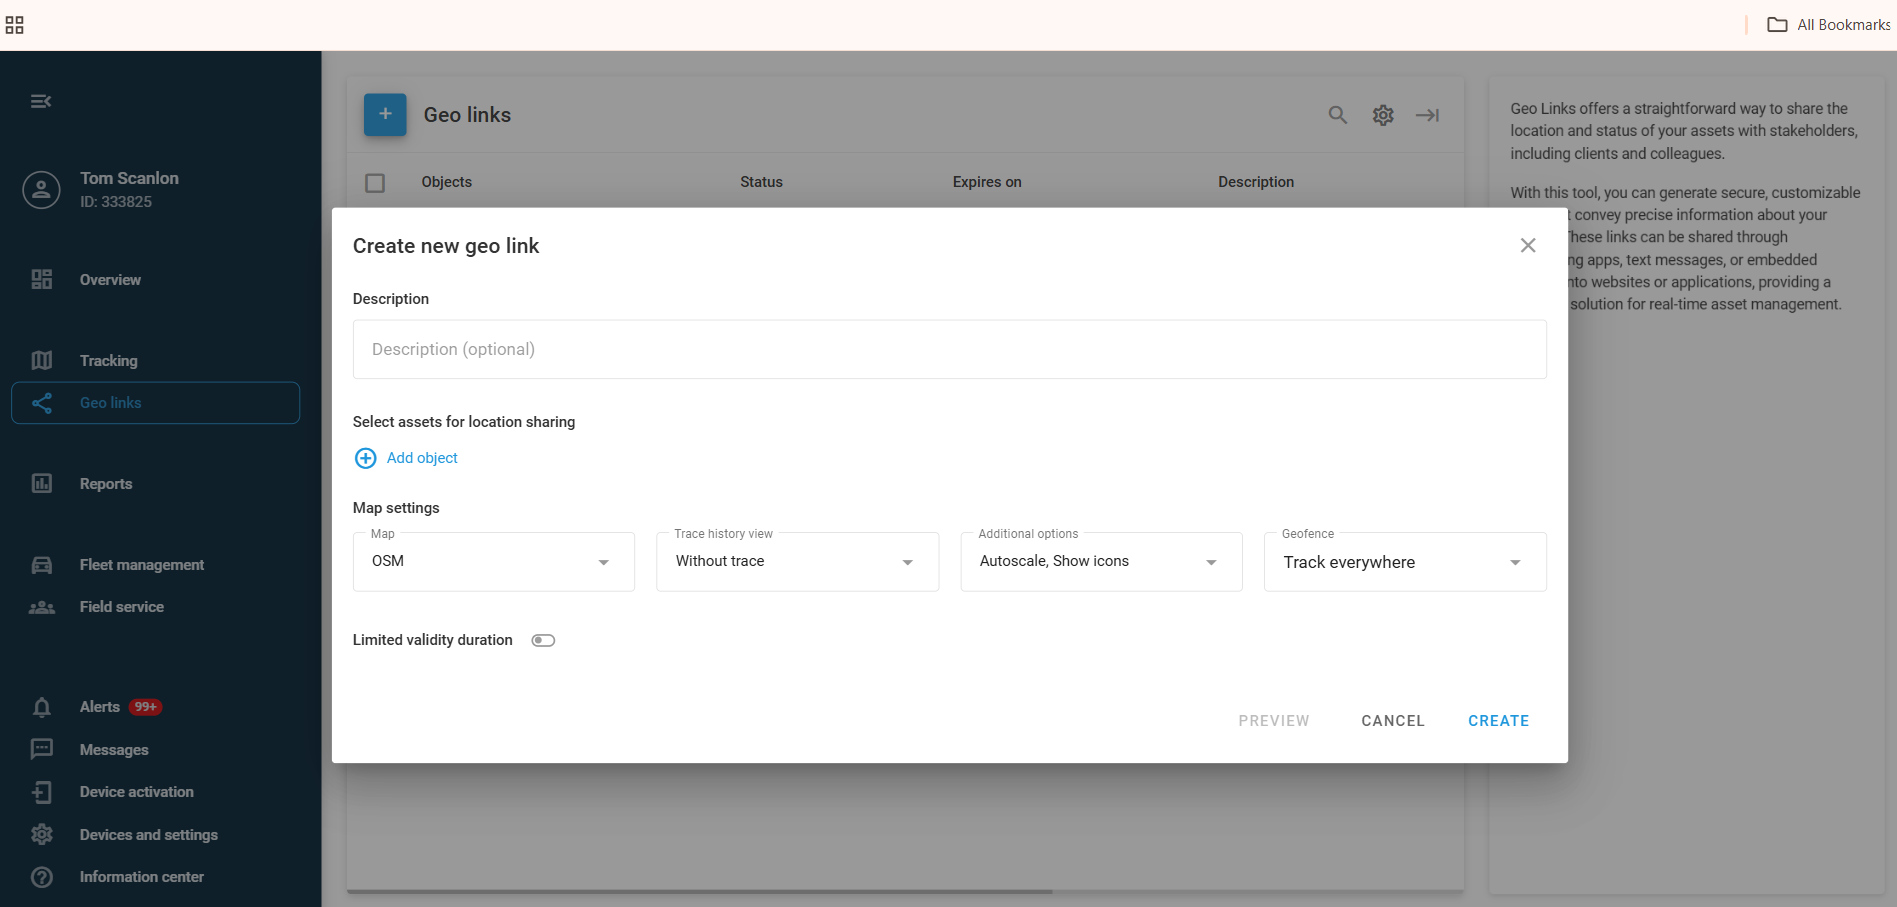Viewport: 1897px width, 907px height.
Task: Click the Messages chat icon
Action: click(x=41, y=749)
